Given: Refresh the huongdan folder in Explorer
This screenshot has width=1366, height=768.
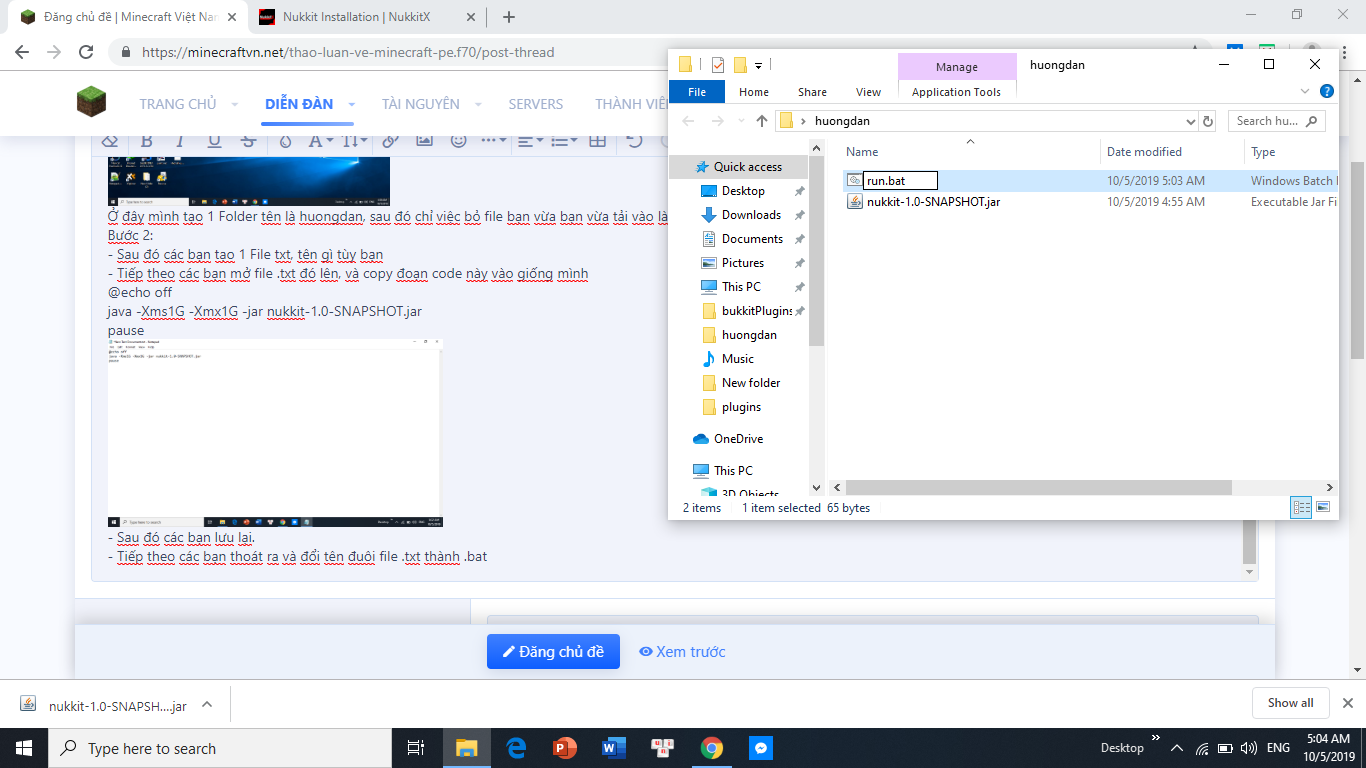Looking at the screenshot, I should (1208, 121).
